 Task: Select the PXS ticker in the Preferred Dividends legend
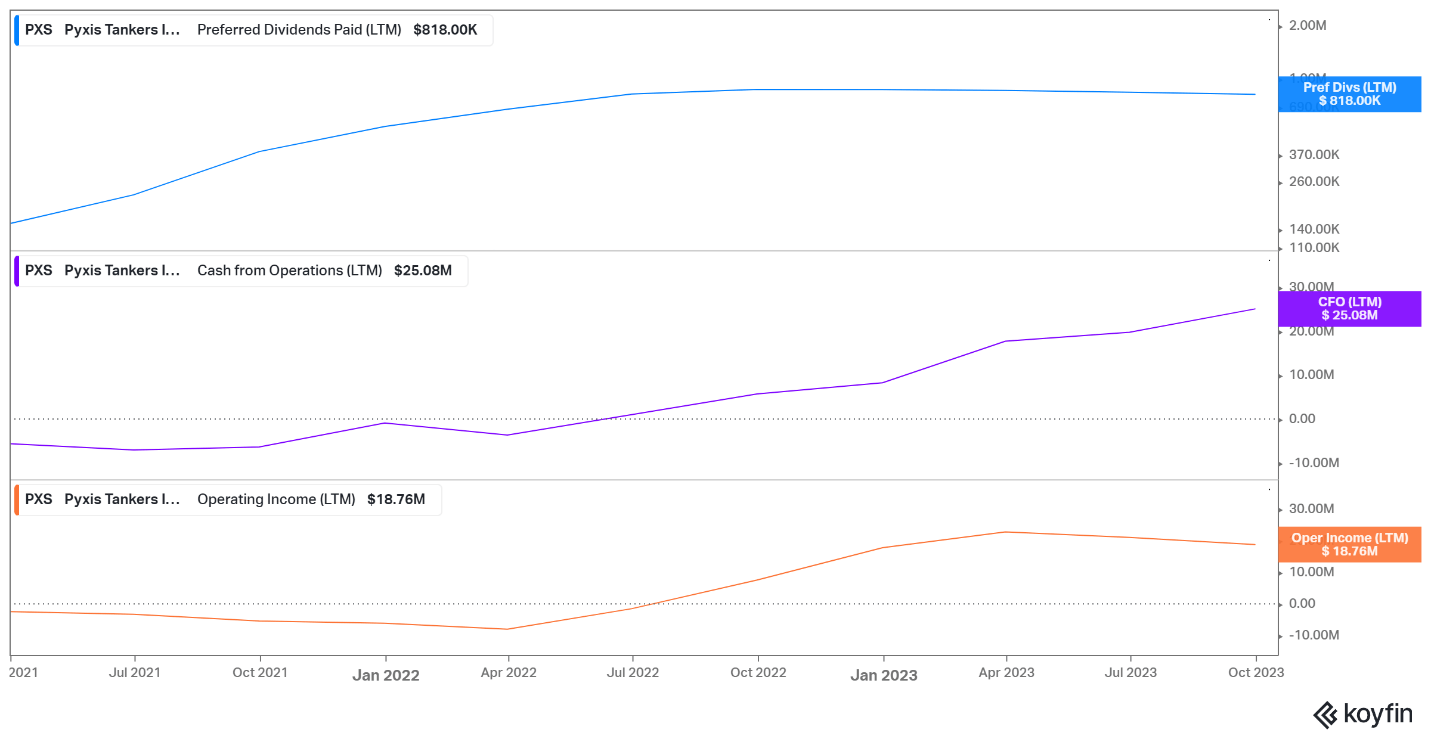tap(38, 30)
